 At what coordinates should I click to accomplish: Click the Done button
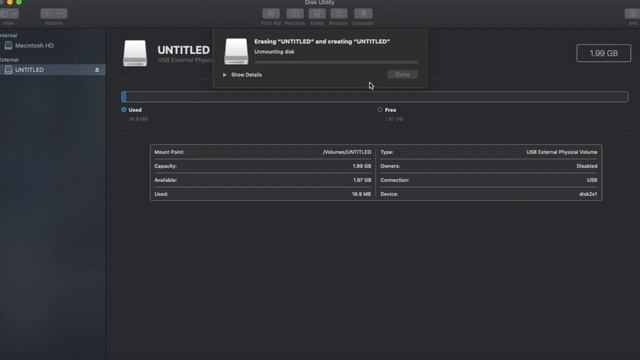tap(402, 74)
